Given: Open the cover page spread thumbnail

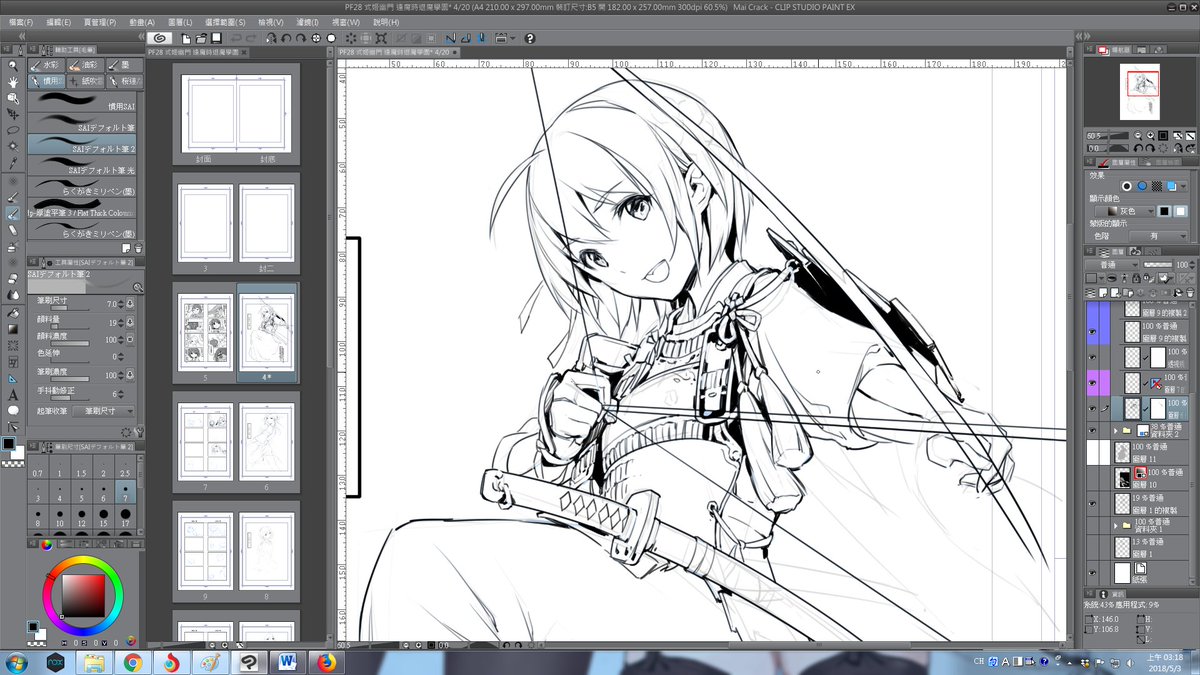Looking at the screenshot, I should click(236, 113).
